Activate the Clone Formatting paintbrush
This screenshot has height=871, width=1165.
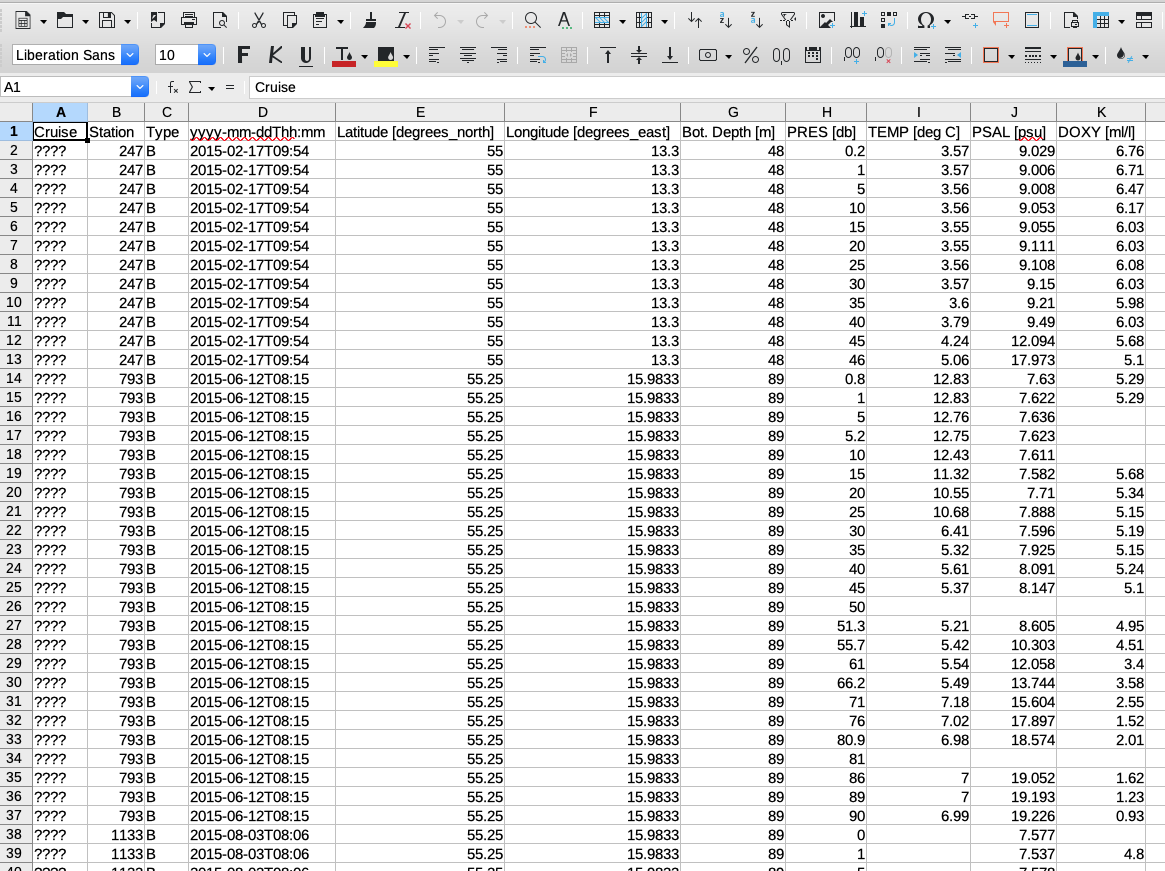(x=370, y=20)
